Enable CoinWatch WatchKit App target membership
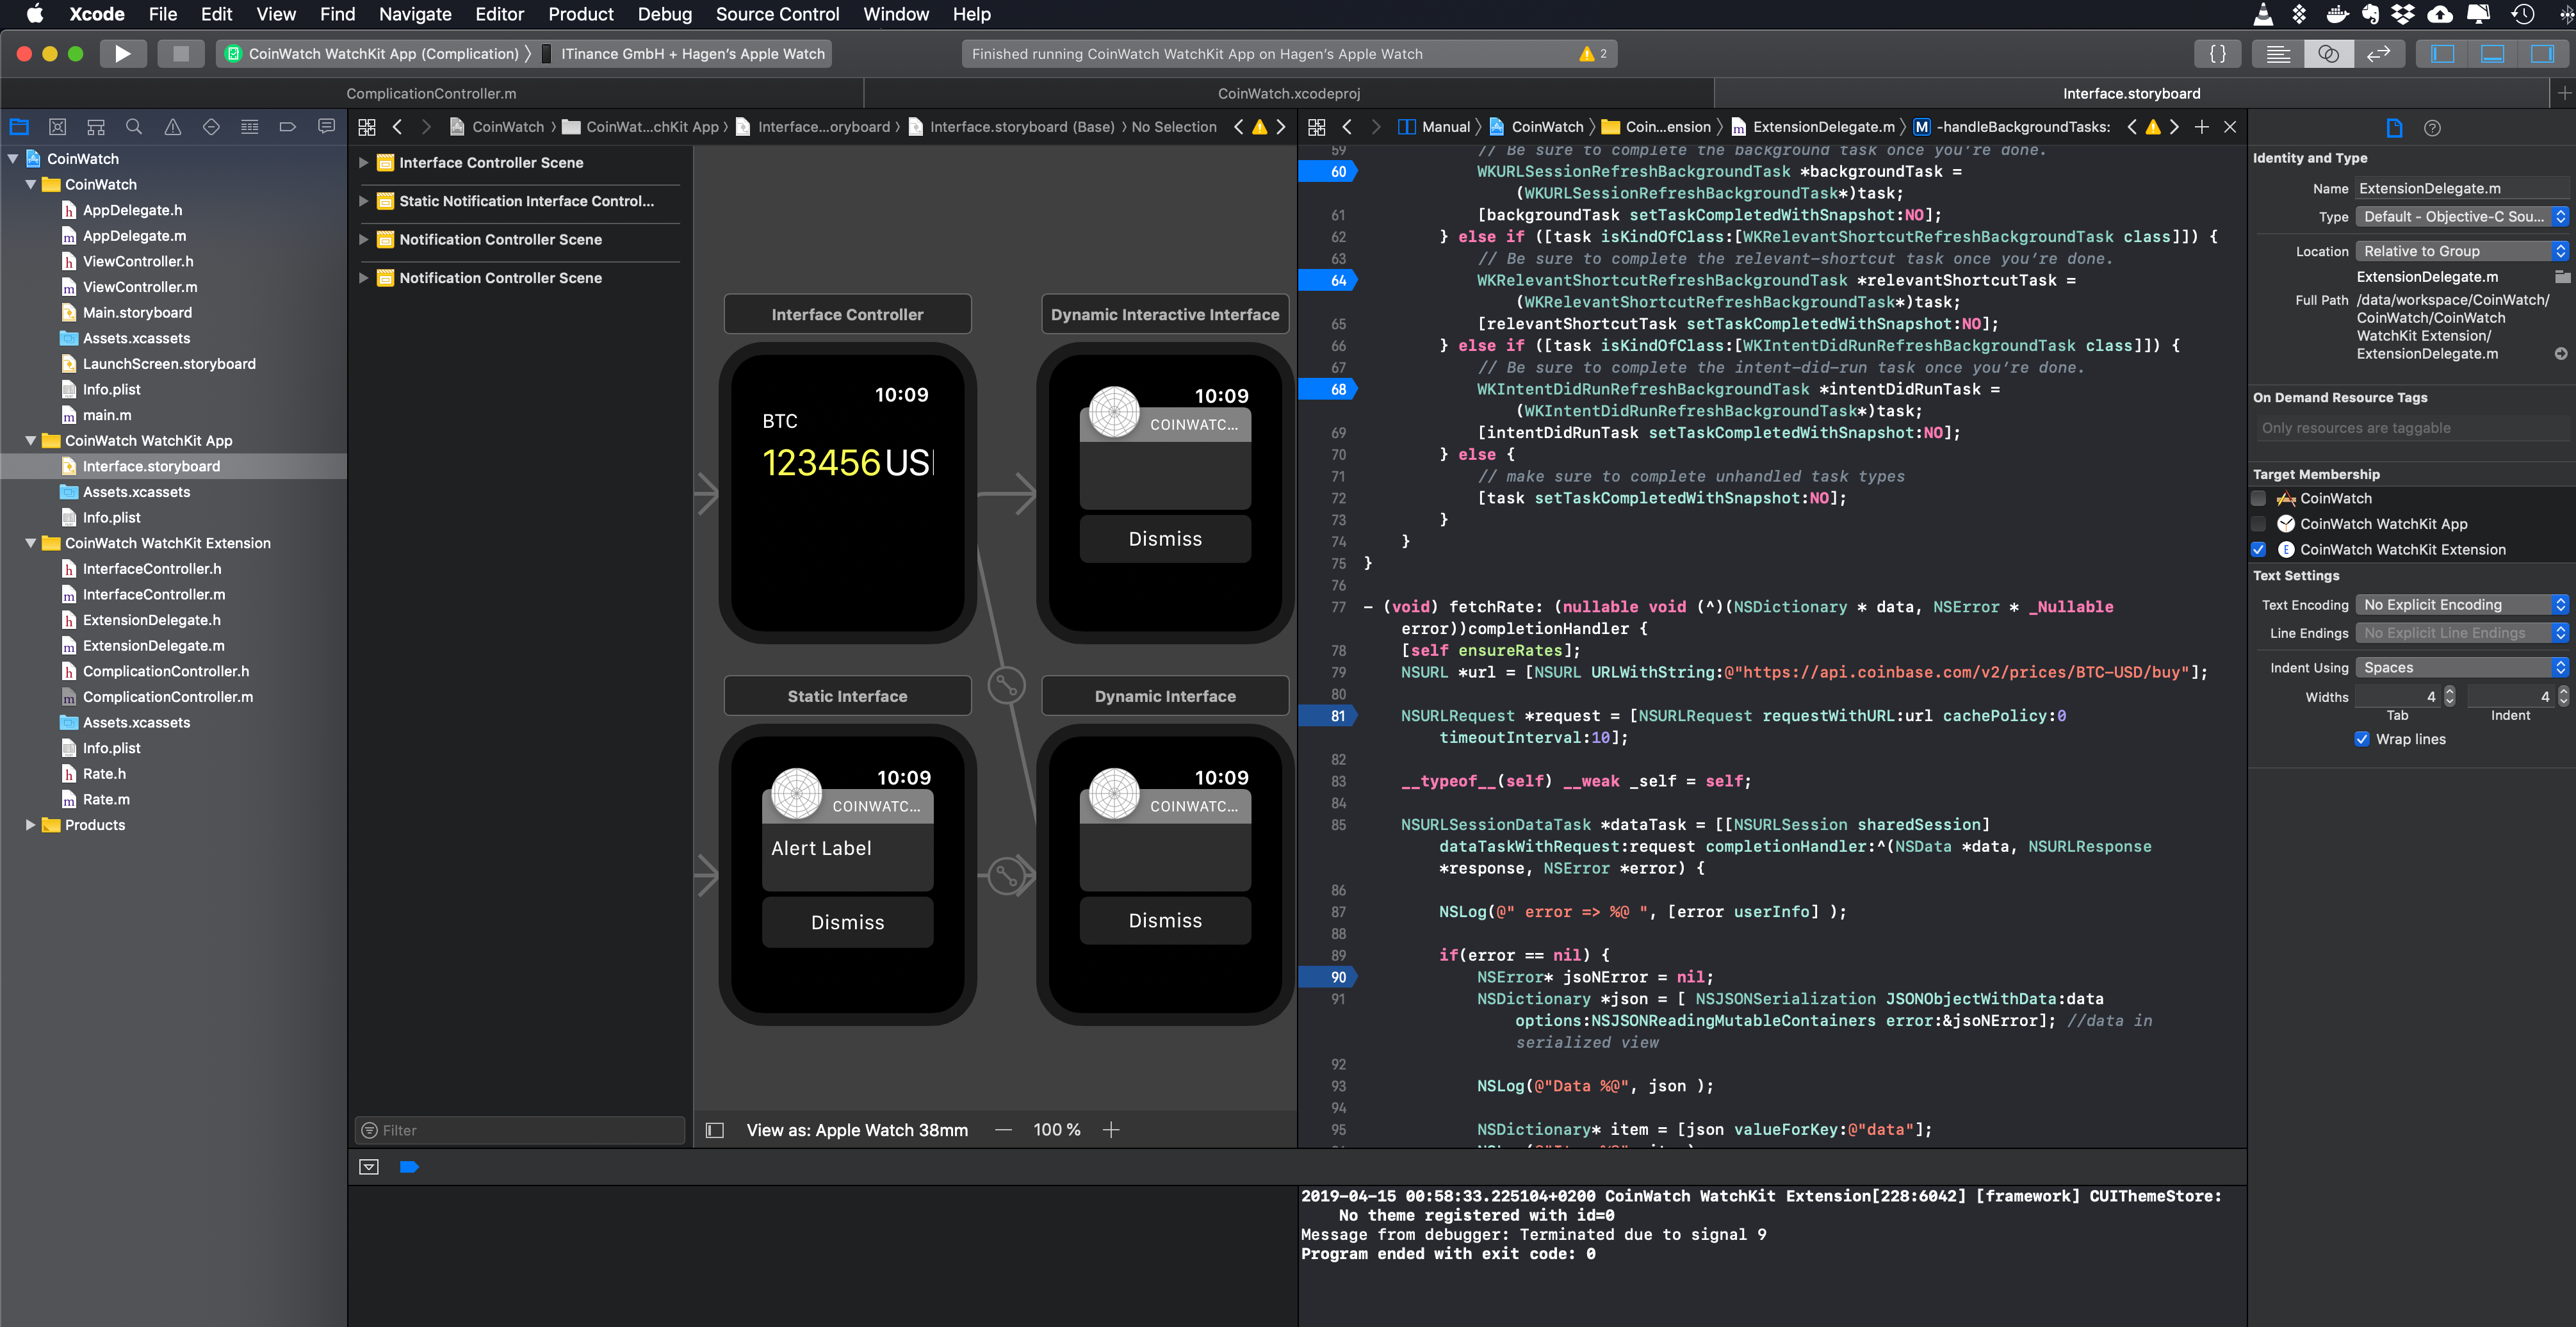The width and height of the screenshot is (2576, 1327). coord(2258,524)
